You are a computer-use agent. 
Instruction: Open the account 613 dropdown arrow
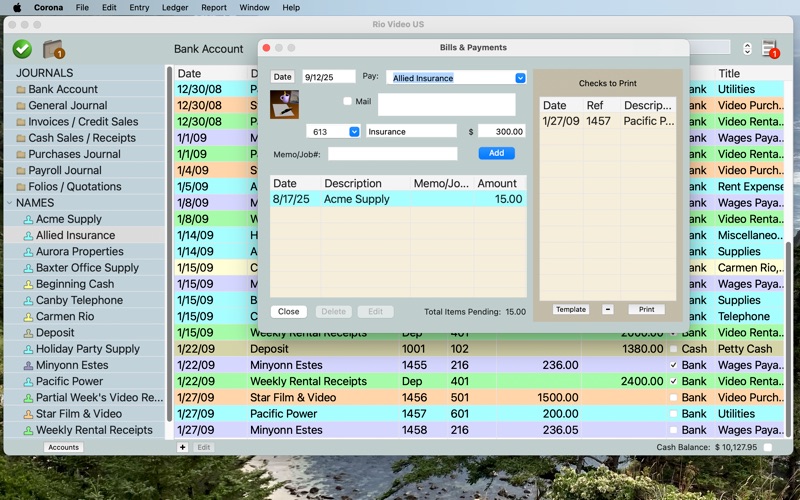point(354,132)
